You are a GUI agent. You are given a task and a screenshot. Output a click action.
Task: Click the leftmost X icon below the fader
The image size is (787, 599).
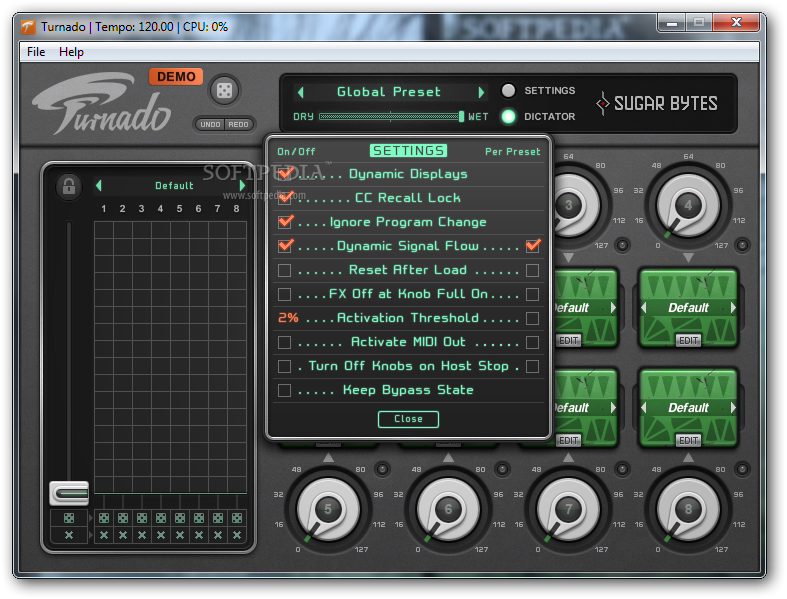click(69, 535)
